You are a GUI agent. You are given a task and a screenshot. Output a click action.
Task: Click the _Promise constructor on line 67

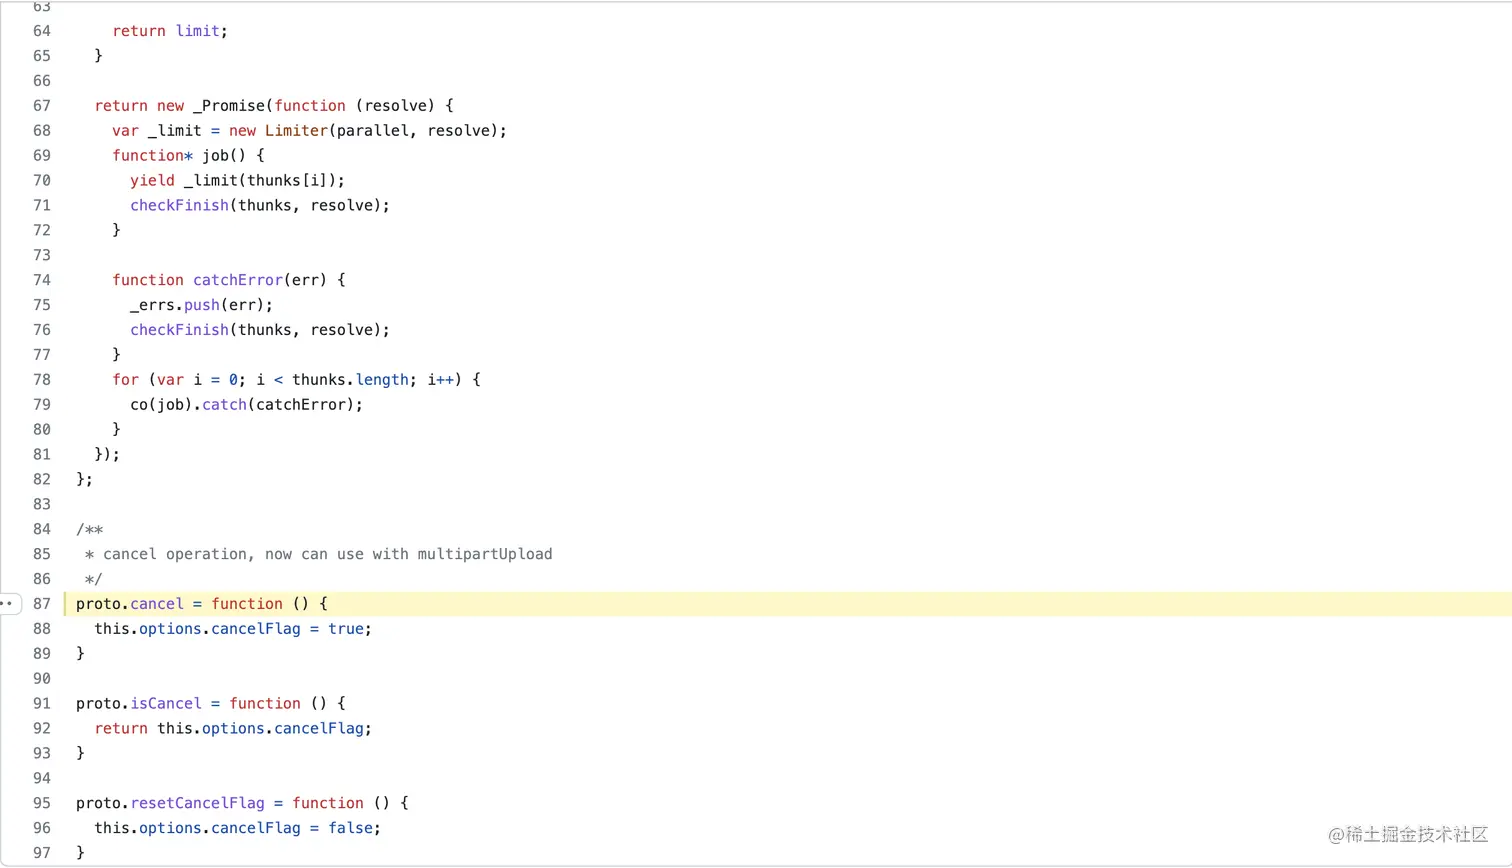tap(229, 106)
